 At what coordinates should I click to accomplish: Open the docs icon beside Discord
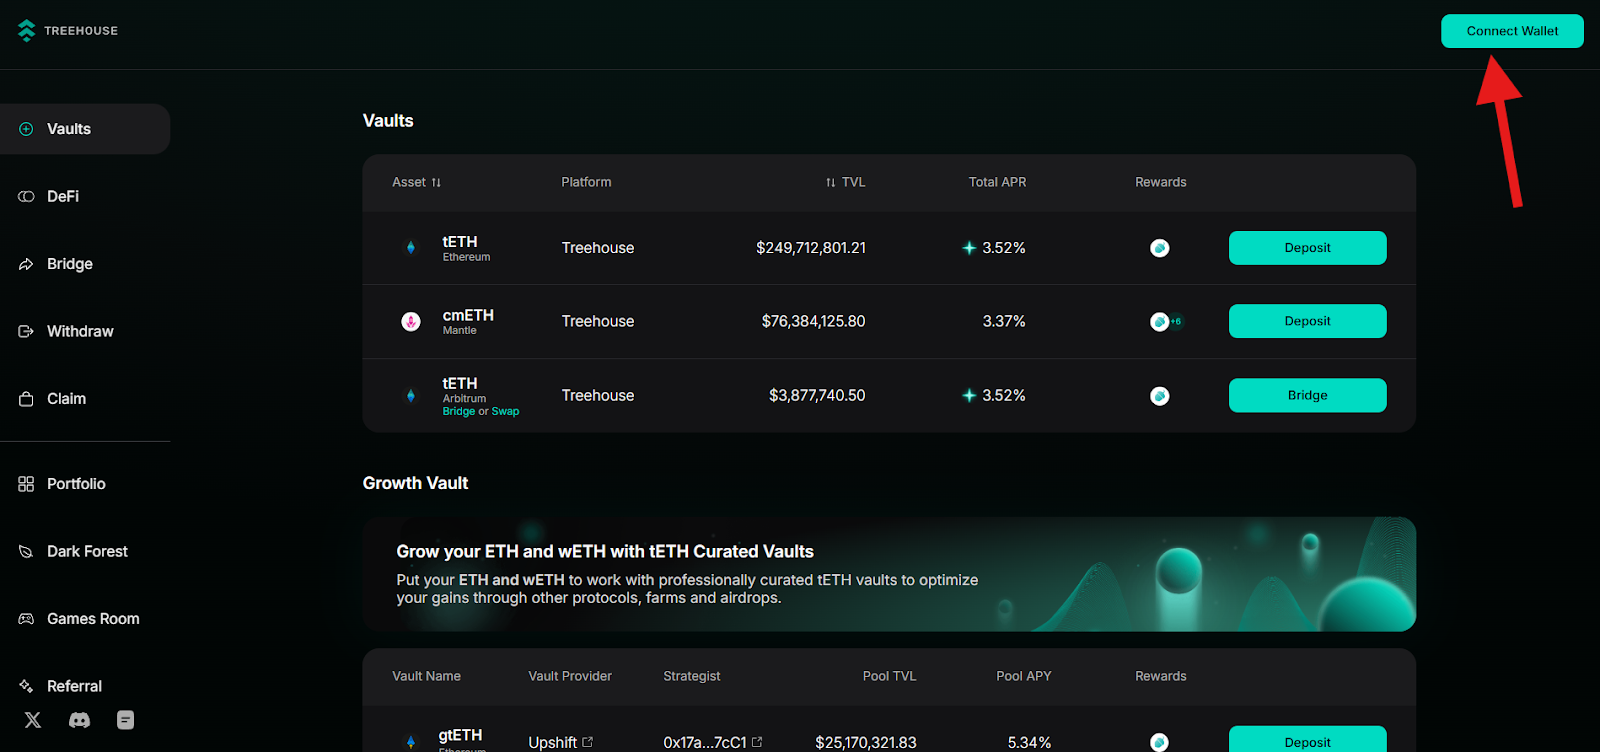[125, 720]
